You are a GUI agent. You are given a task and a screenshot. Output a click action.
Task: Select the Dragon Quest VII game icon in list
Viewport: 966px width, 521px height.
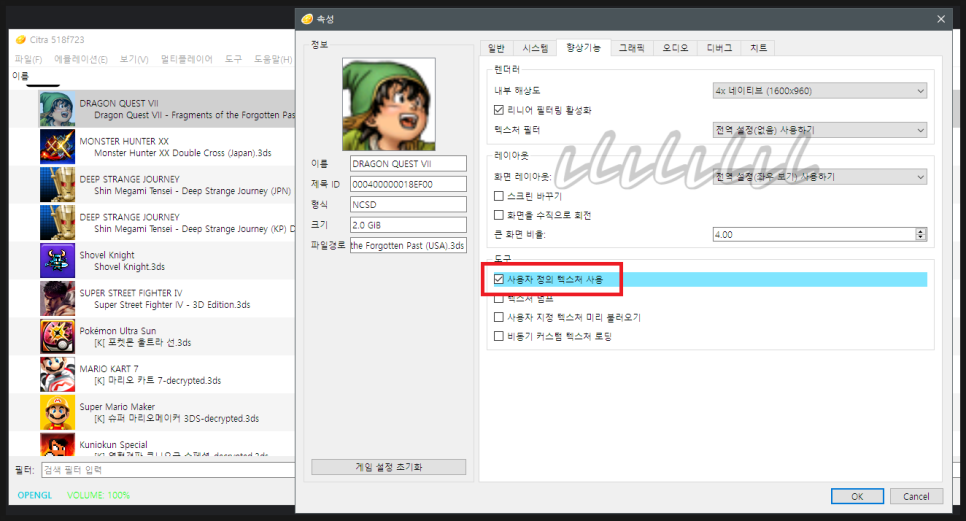[x=57, y=109]
